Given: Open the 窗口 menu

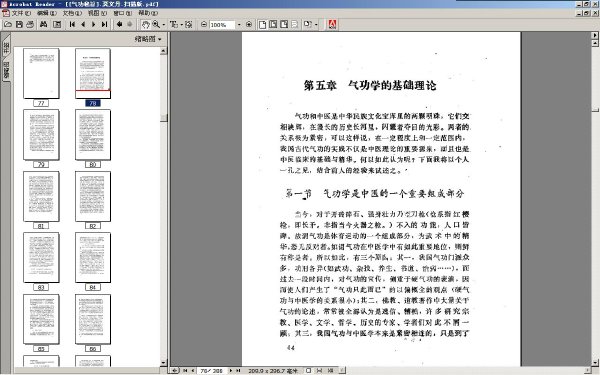Looking at the screenshot, I should pos(122,13).
